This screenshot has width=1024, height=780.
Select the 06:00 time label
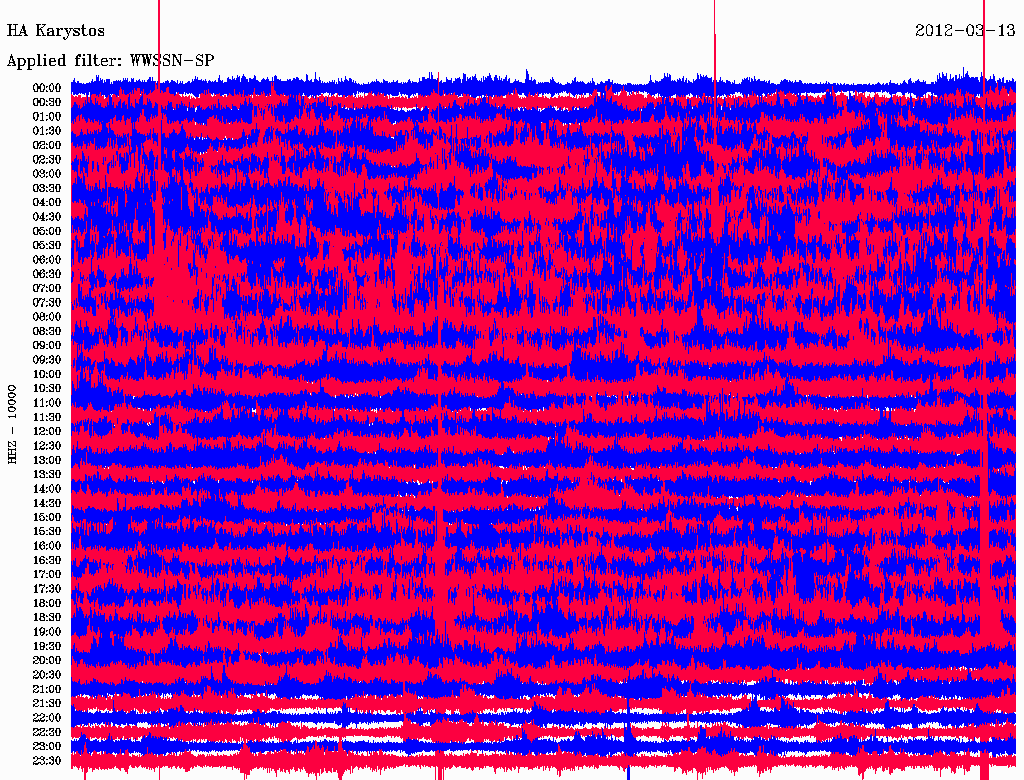[x=47, y=259]
